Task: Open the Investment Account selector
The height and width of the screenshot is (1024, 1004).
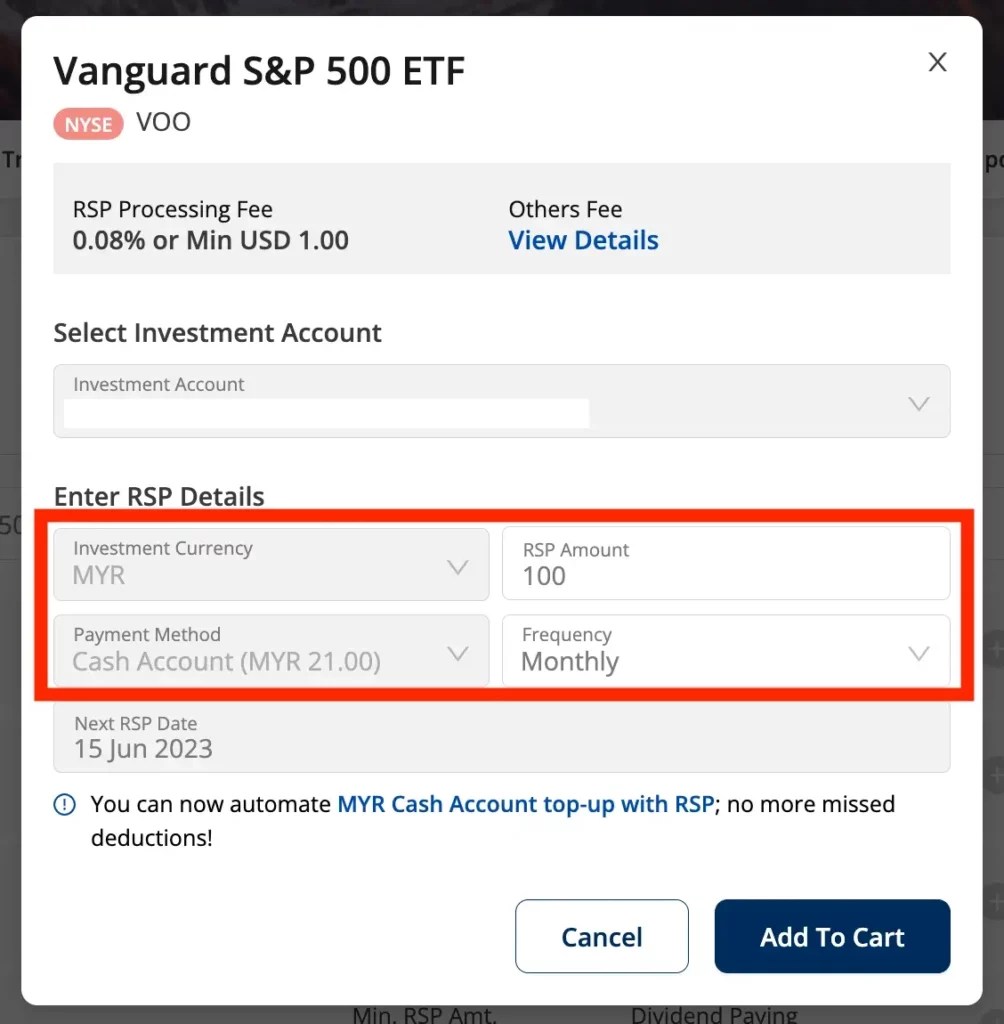Action: pos(500,403)
